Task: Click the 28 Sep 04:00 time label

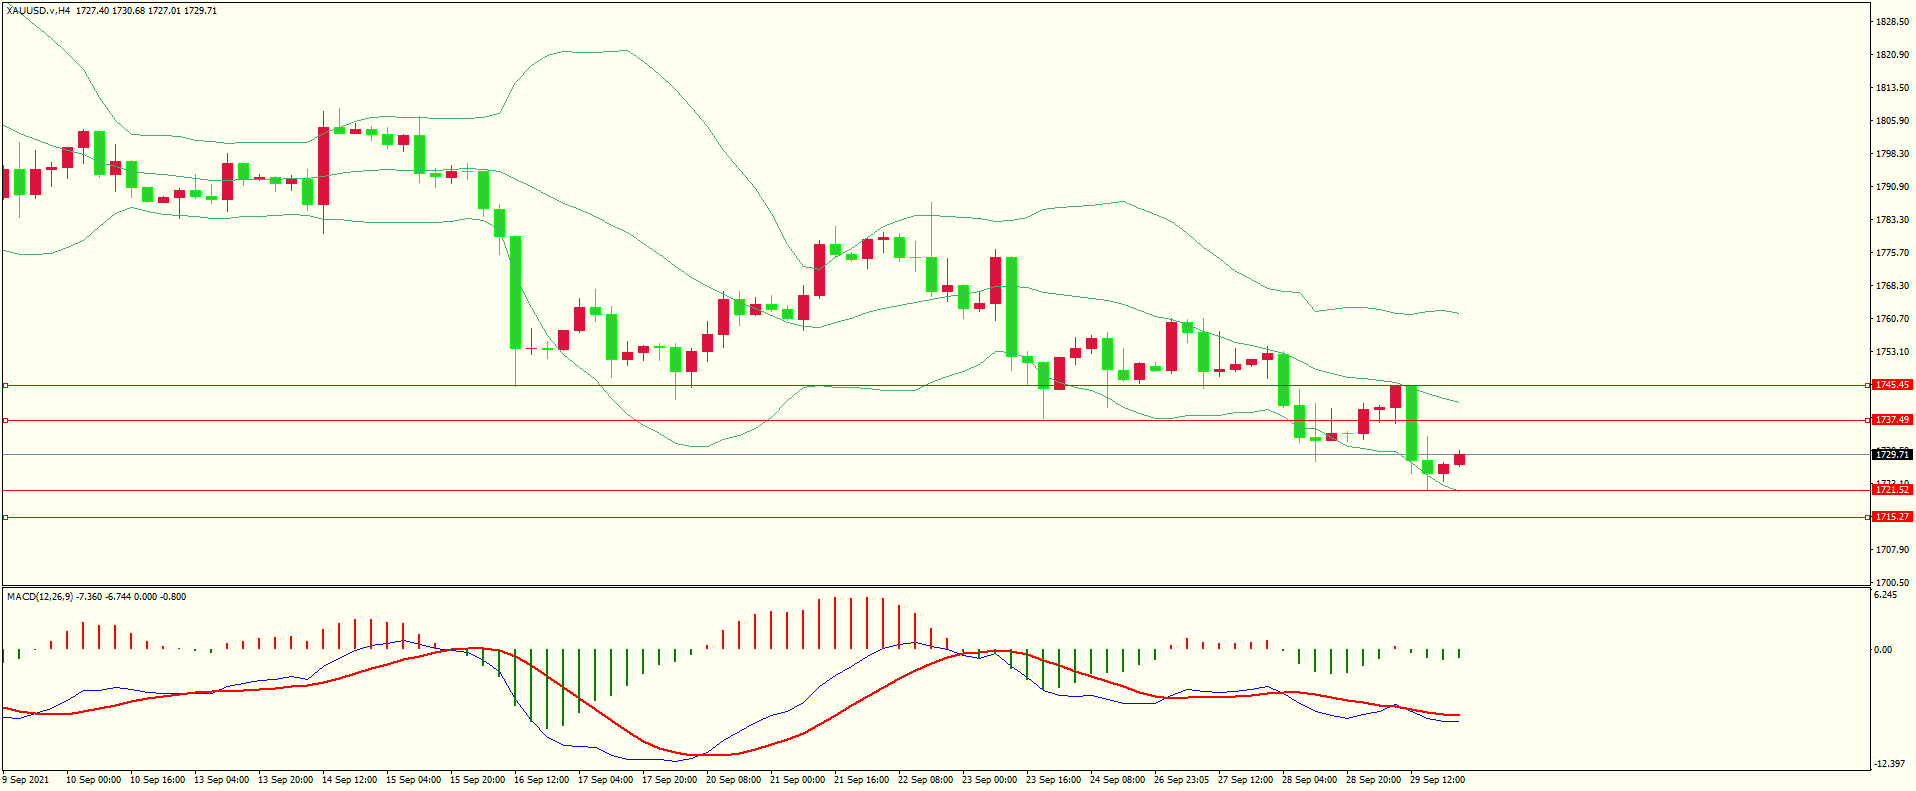Action: tap(1309, 780)
